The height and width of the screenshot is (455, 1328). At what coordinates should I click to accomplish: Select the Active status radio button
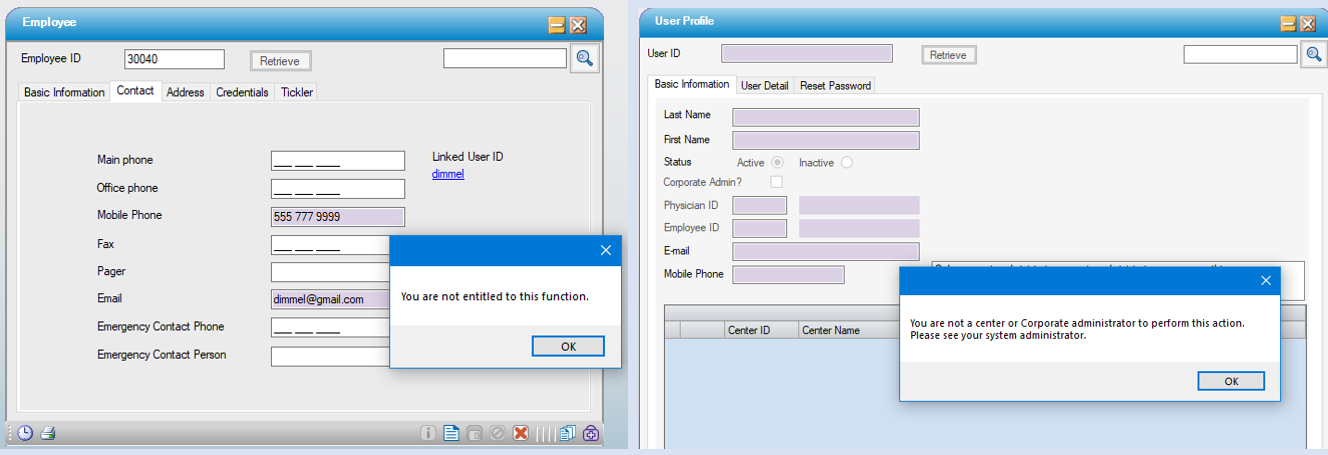point(777,162)
